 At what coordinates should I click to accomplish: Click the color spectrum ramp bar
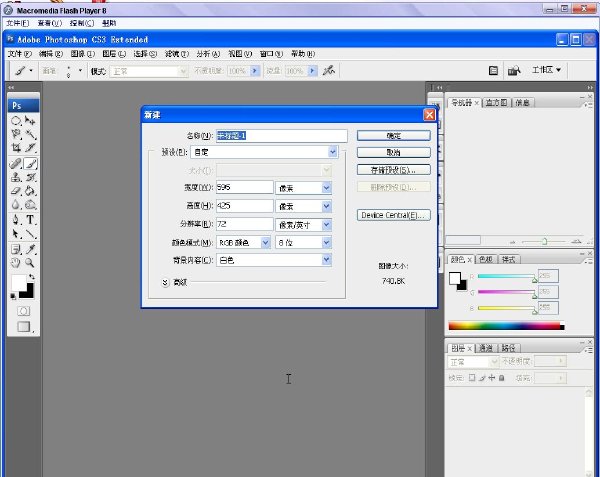pyautogui.click(x=506, y=326)
